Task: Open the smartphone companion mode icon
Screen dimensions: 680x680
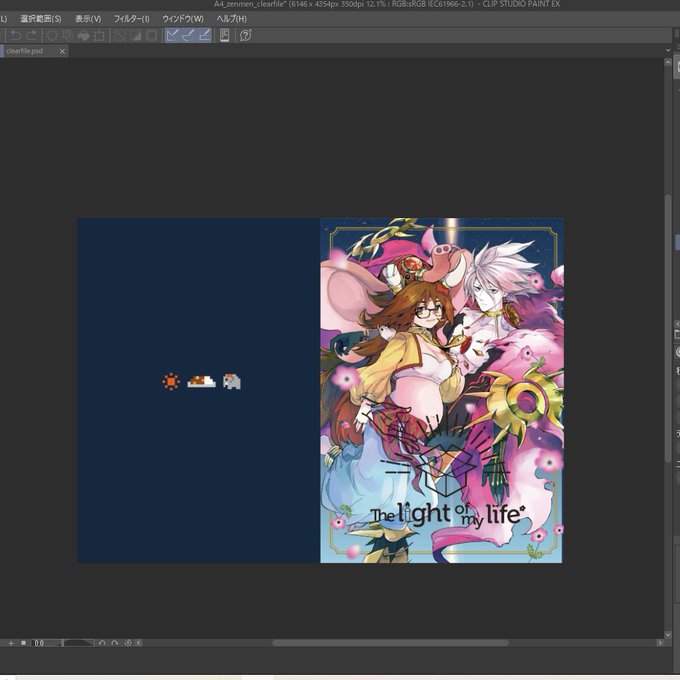Action: 225,36
